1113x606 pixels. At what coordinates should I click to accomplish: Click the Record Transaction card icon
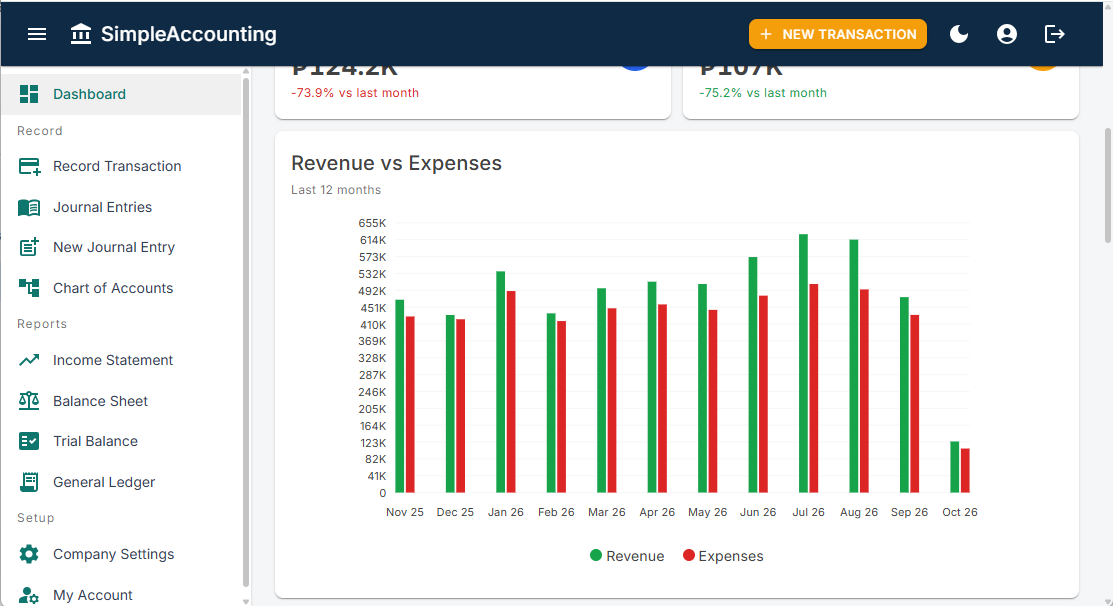click(29, 166)
